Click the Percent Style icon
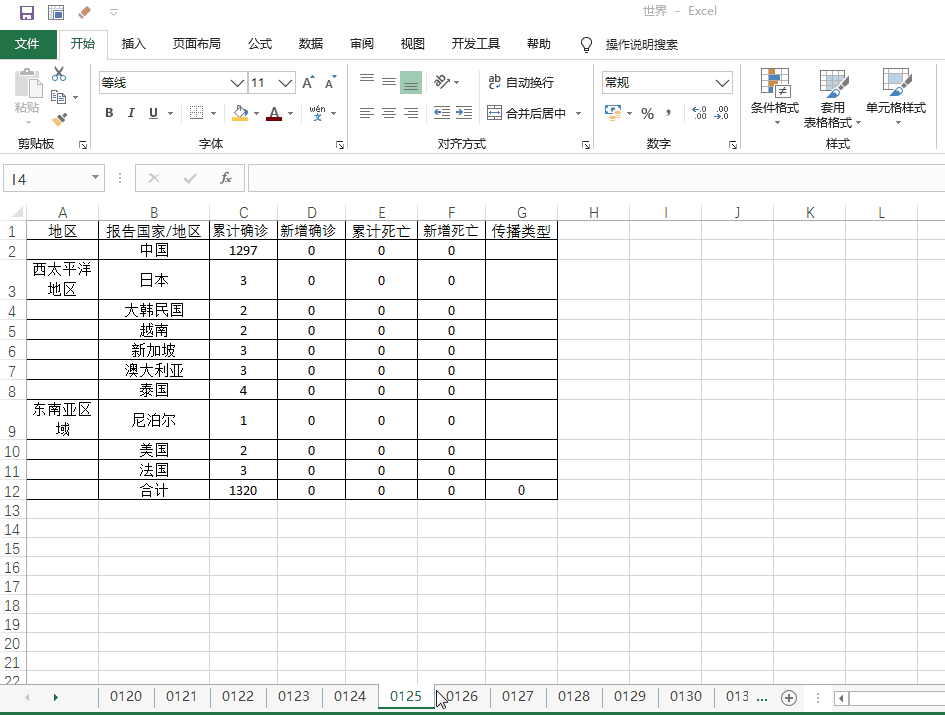Image resolution: width=945 pixels, height=715 pixels. pos(647,113)
